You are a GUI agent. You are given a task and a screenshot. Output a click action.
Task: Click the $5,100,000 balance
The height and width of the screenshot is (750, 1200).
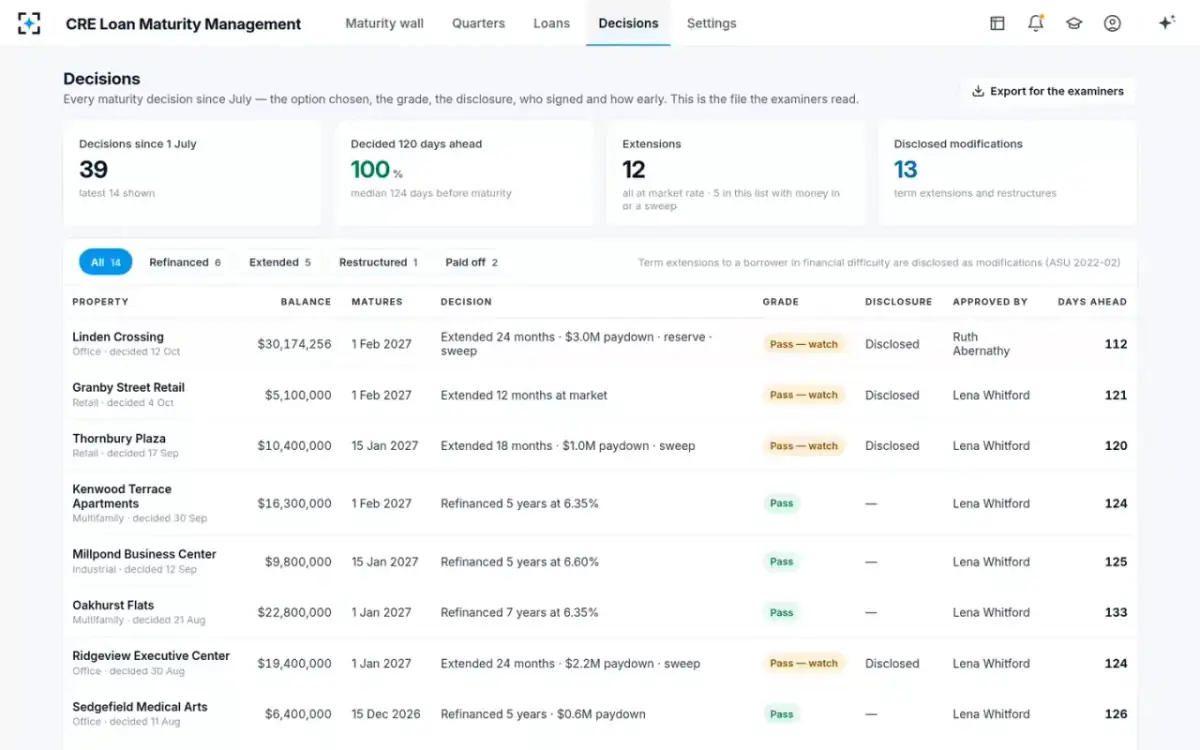[x=298, y=395]
